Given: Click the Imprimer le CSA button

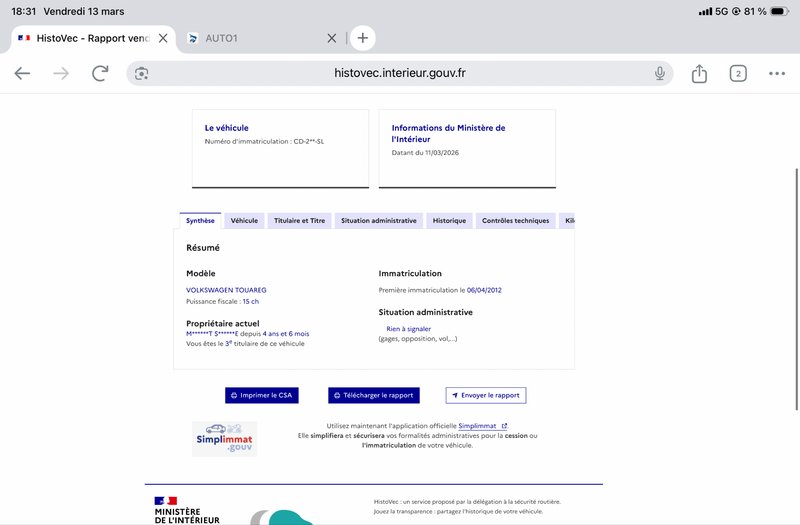Looking at the screenshot, I should tap(262, 395).
